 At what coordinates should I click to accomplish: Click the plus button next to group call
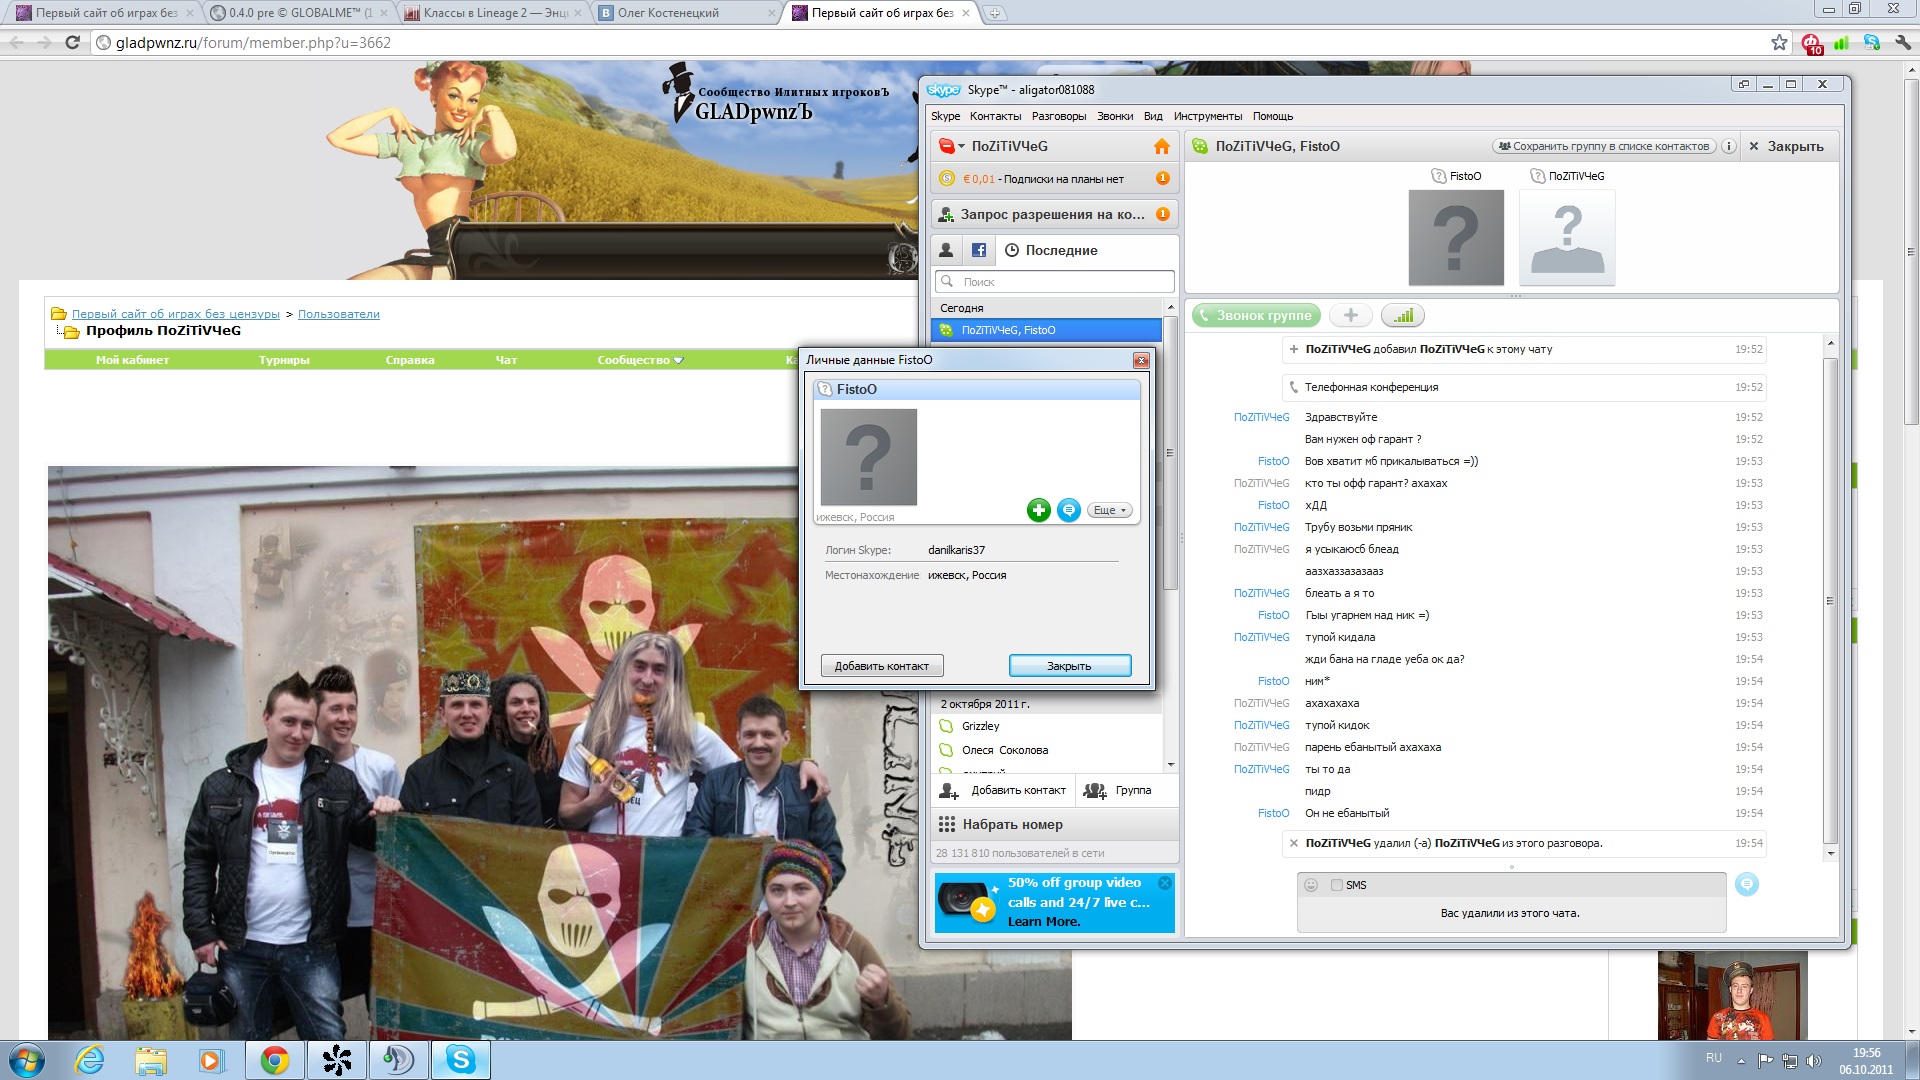pyautogui.click(x=1350, y=316)
